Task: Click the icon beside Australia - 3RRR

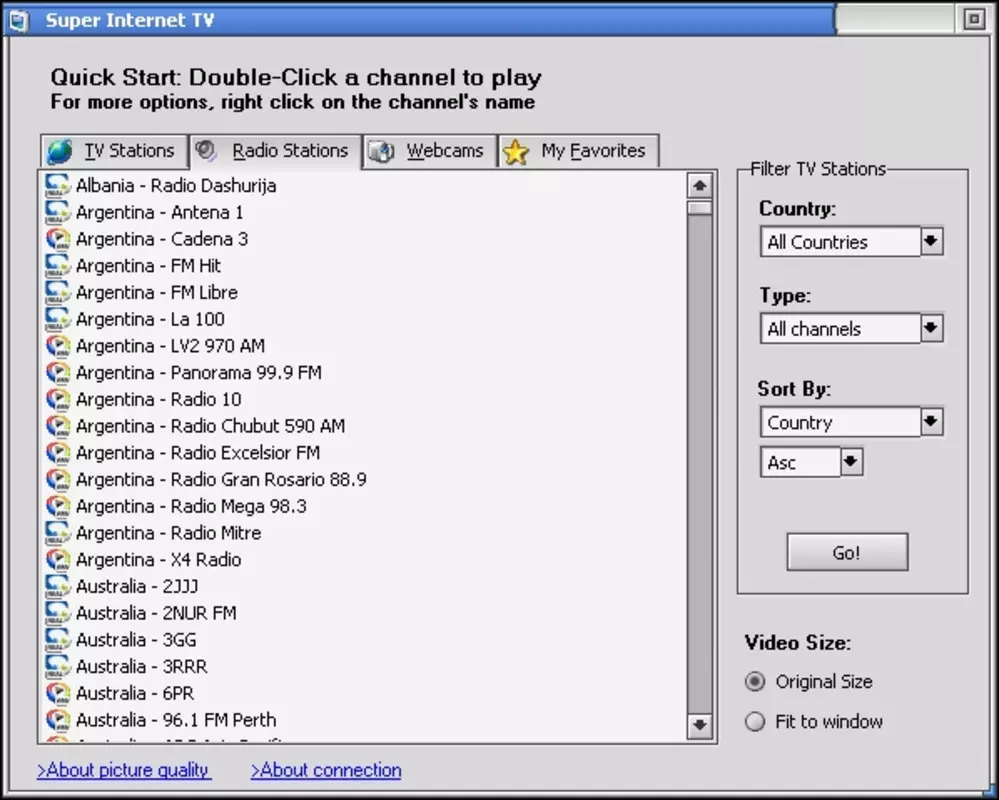Action: 57,667
